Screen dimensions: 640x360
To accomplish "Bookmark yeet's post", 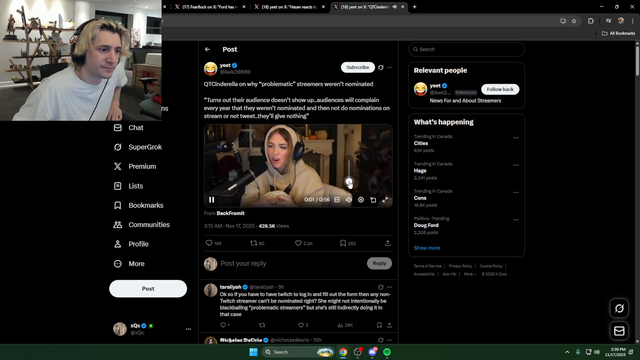I will [x=343, y=243].
